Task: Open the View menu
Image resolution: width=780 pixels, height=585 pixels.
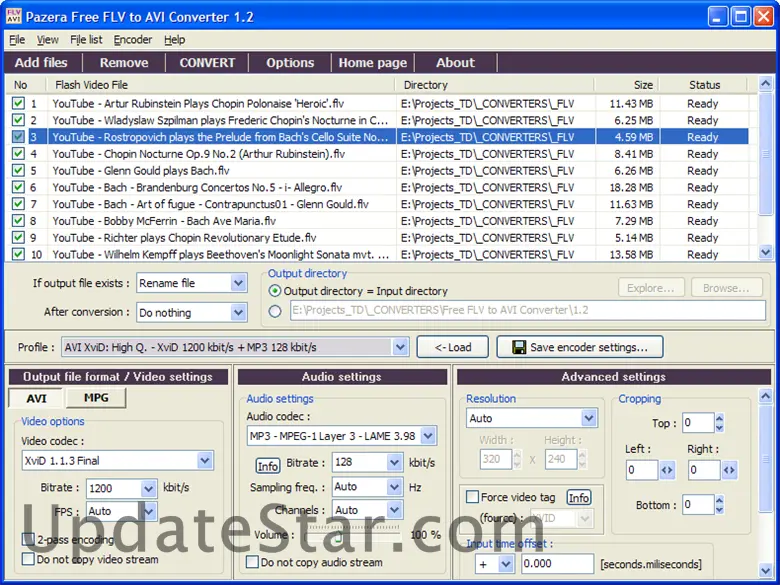Action: point(47,40)
